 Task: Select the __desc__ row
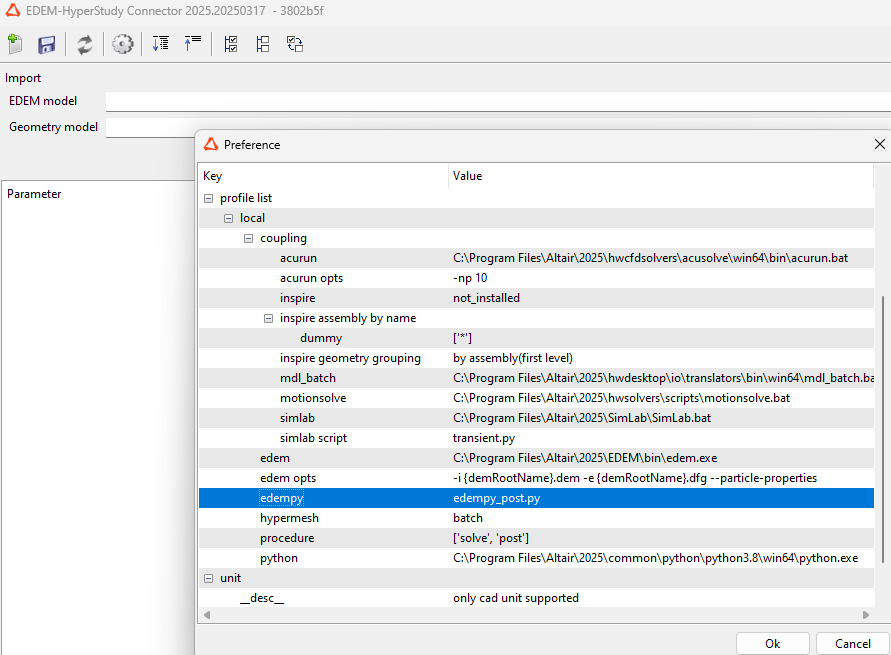pos(536,598)
